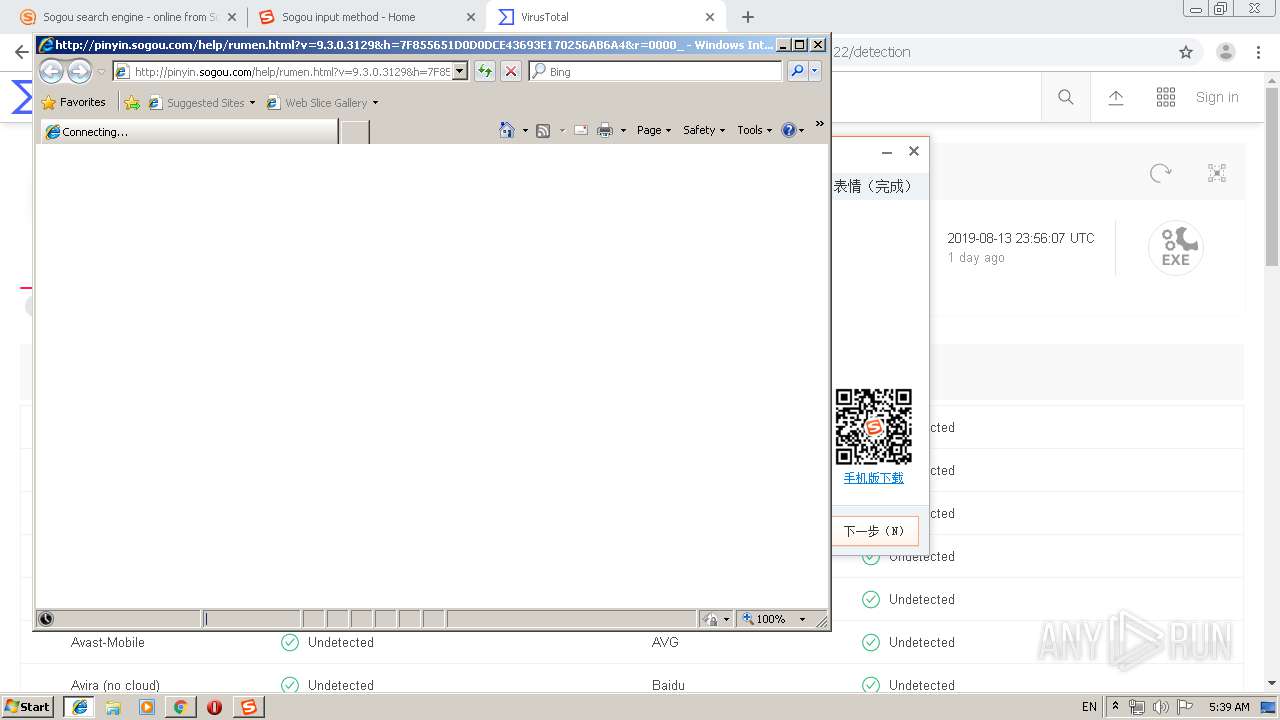
Task: Click VirusTotal's Sign in link
Action: pyautogui.click(x=1217, y=97)
